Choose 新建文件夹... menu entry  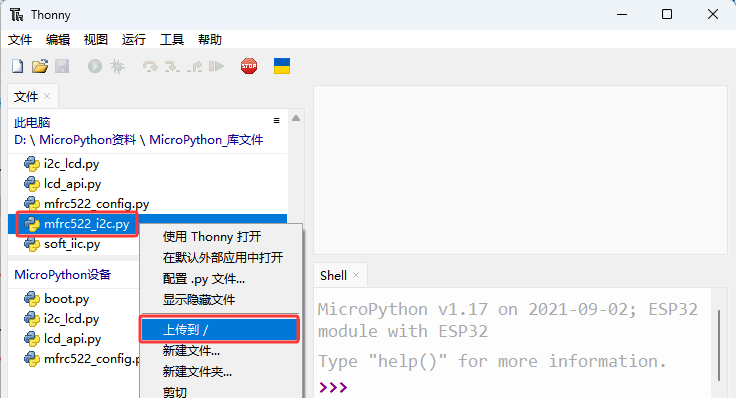221,372
